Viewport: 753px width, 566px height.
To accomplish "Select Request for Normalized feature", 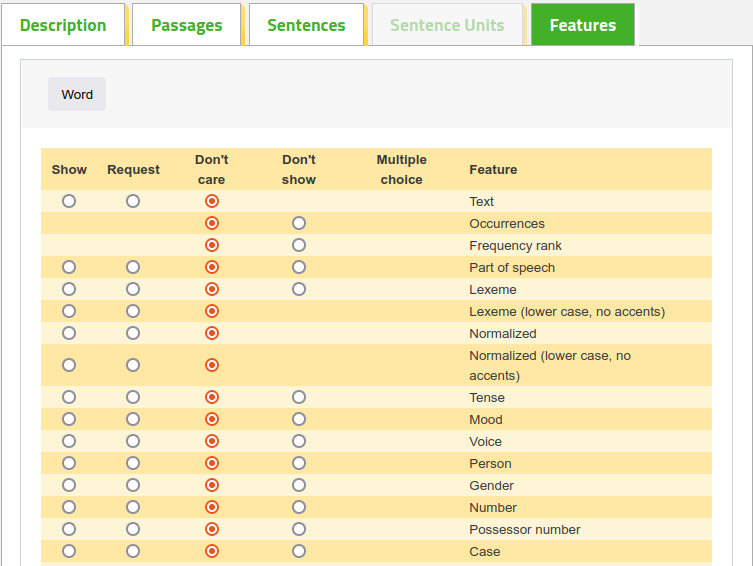I will point(133,334).
